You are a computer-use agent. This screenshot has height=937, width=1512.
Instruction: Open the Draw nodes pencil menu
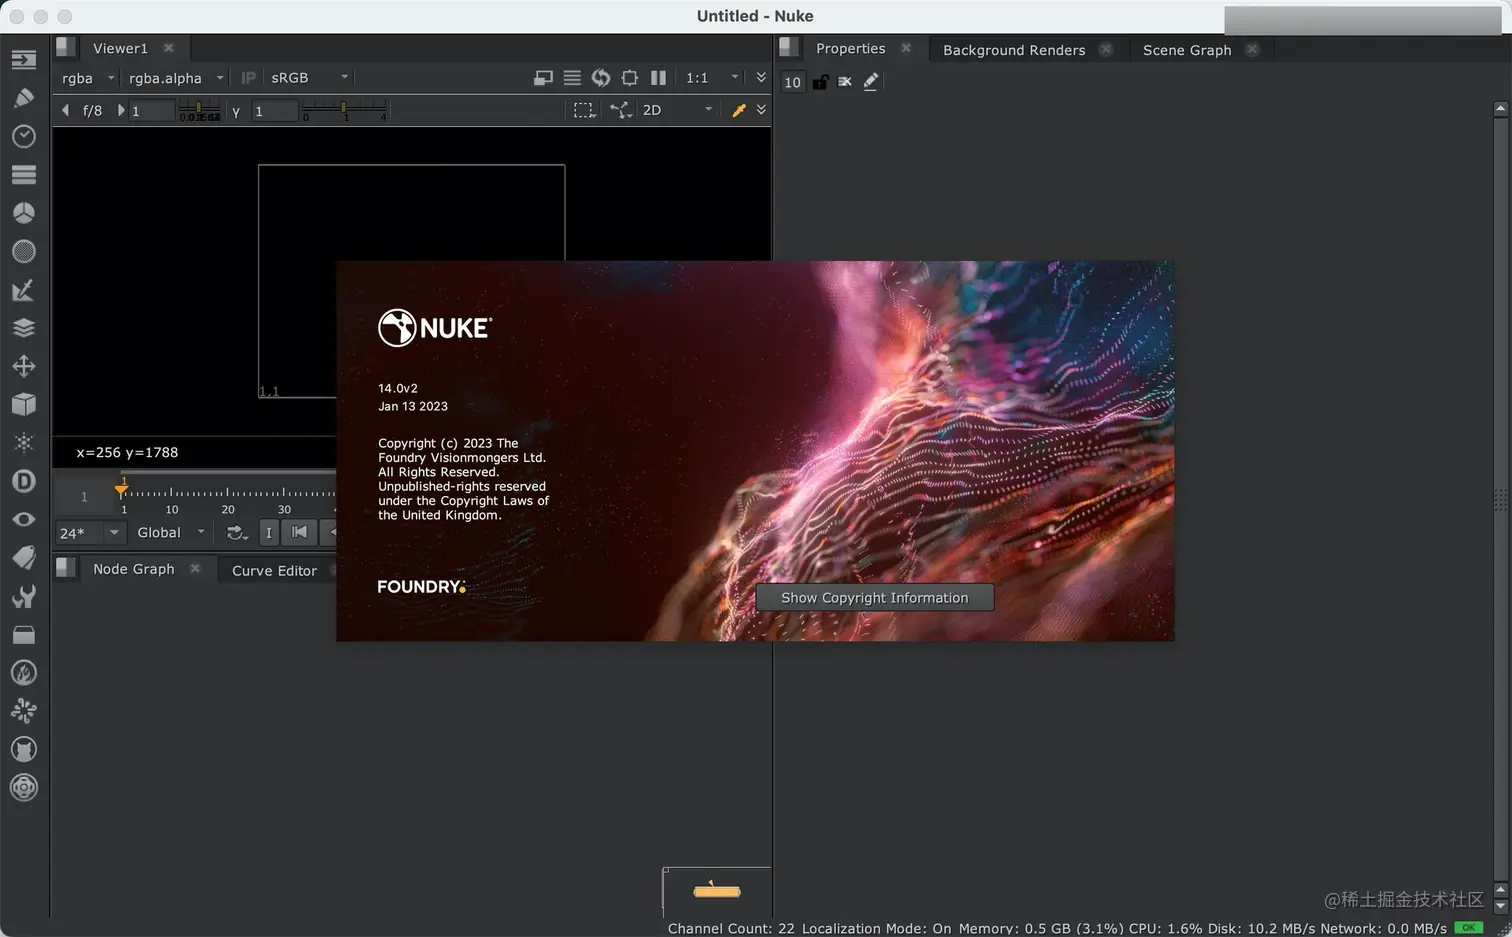[23, 98]
